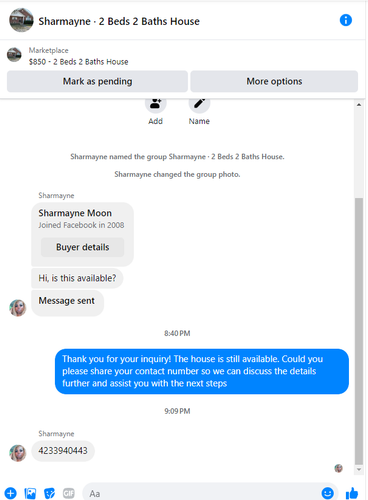Choose a sticker from the sticker icon
The height and width of the screenshot is (500, 368).
pos(49,493)
